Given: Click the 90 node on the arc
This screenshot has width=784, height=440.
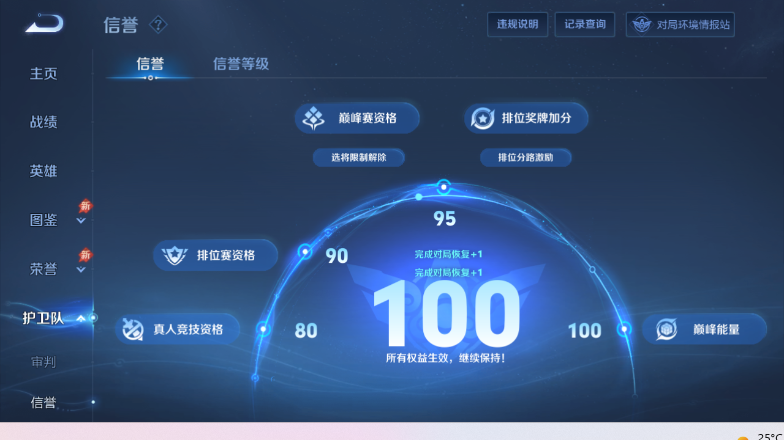Looking at the screenshot, I should 305,252.
